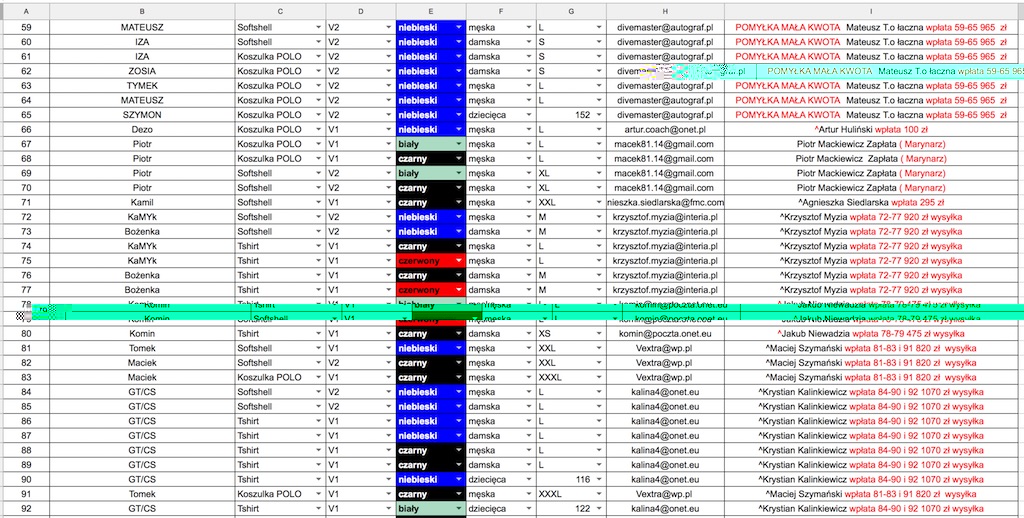Click the light green biały cell in row 92

pos(424,509)
